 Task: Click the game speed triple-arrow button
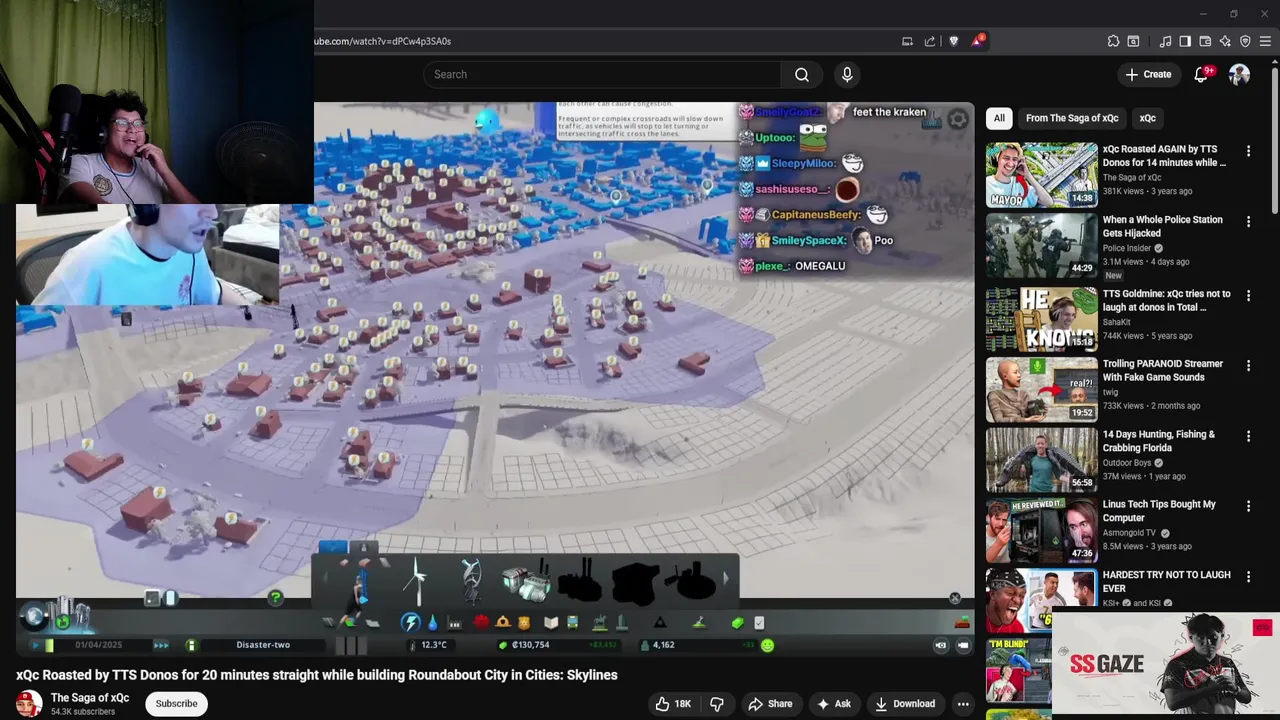161,645
